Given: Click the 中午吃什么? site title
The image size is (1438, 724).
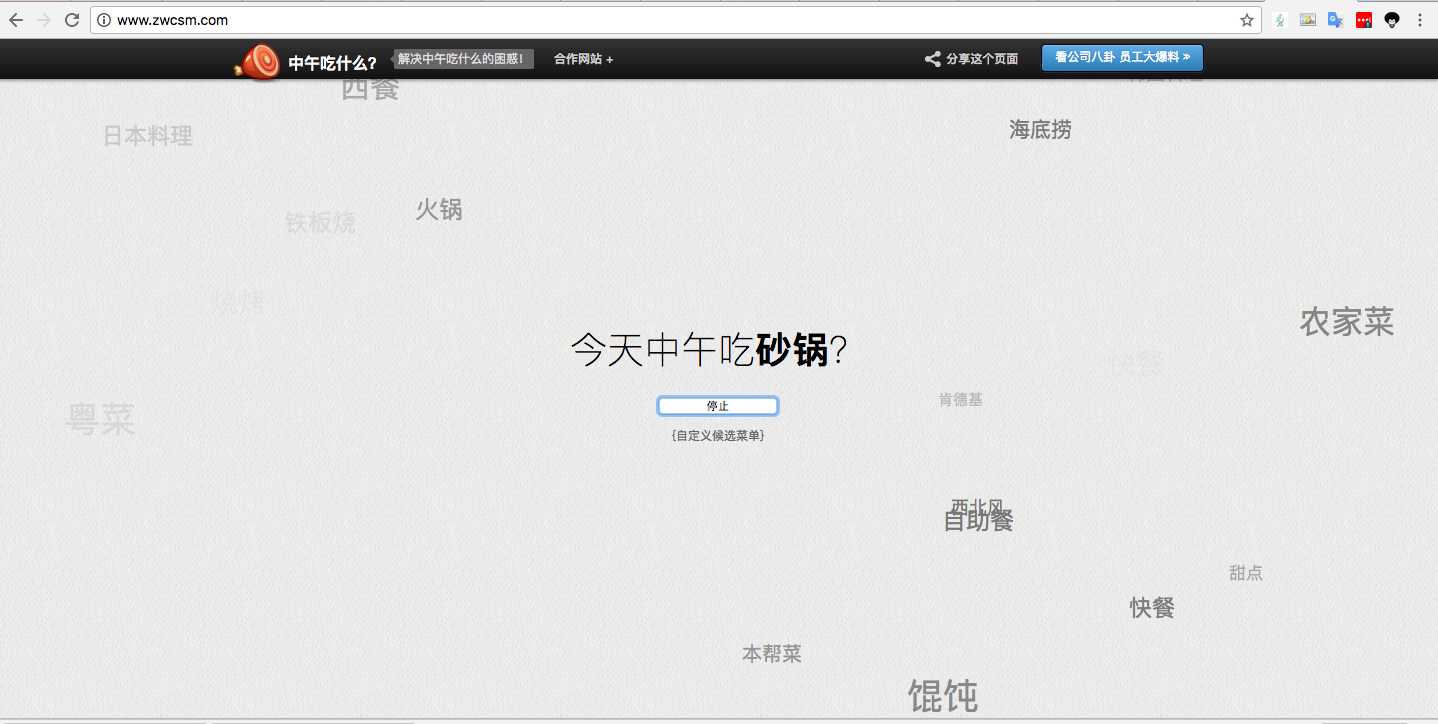Looking at the screenshot, I should (332, 63).
